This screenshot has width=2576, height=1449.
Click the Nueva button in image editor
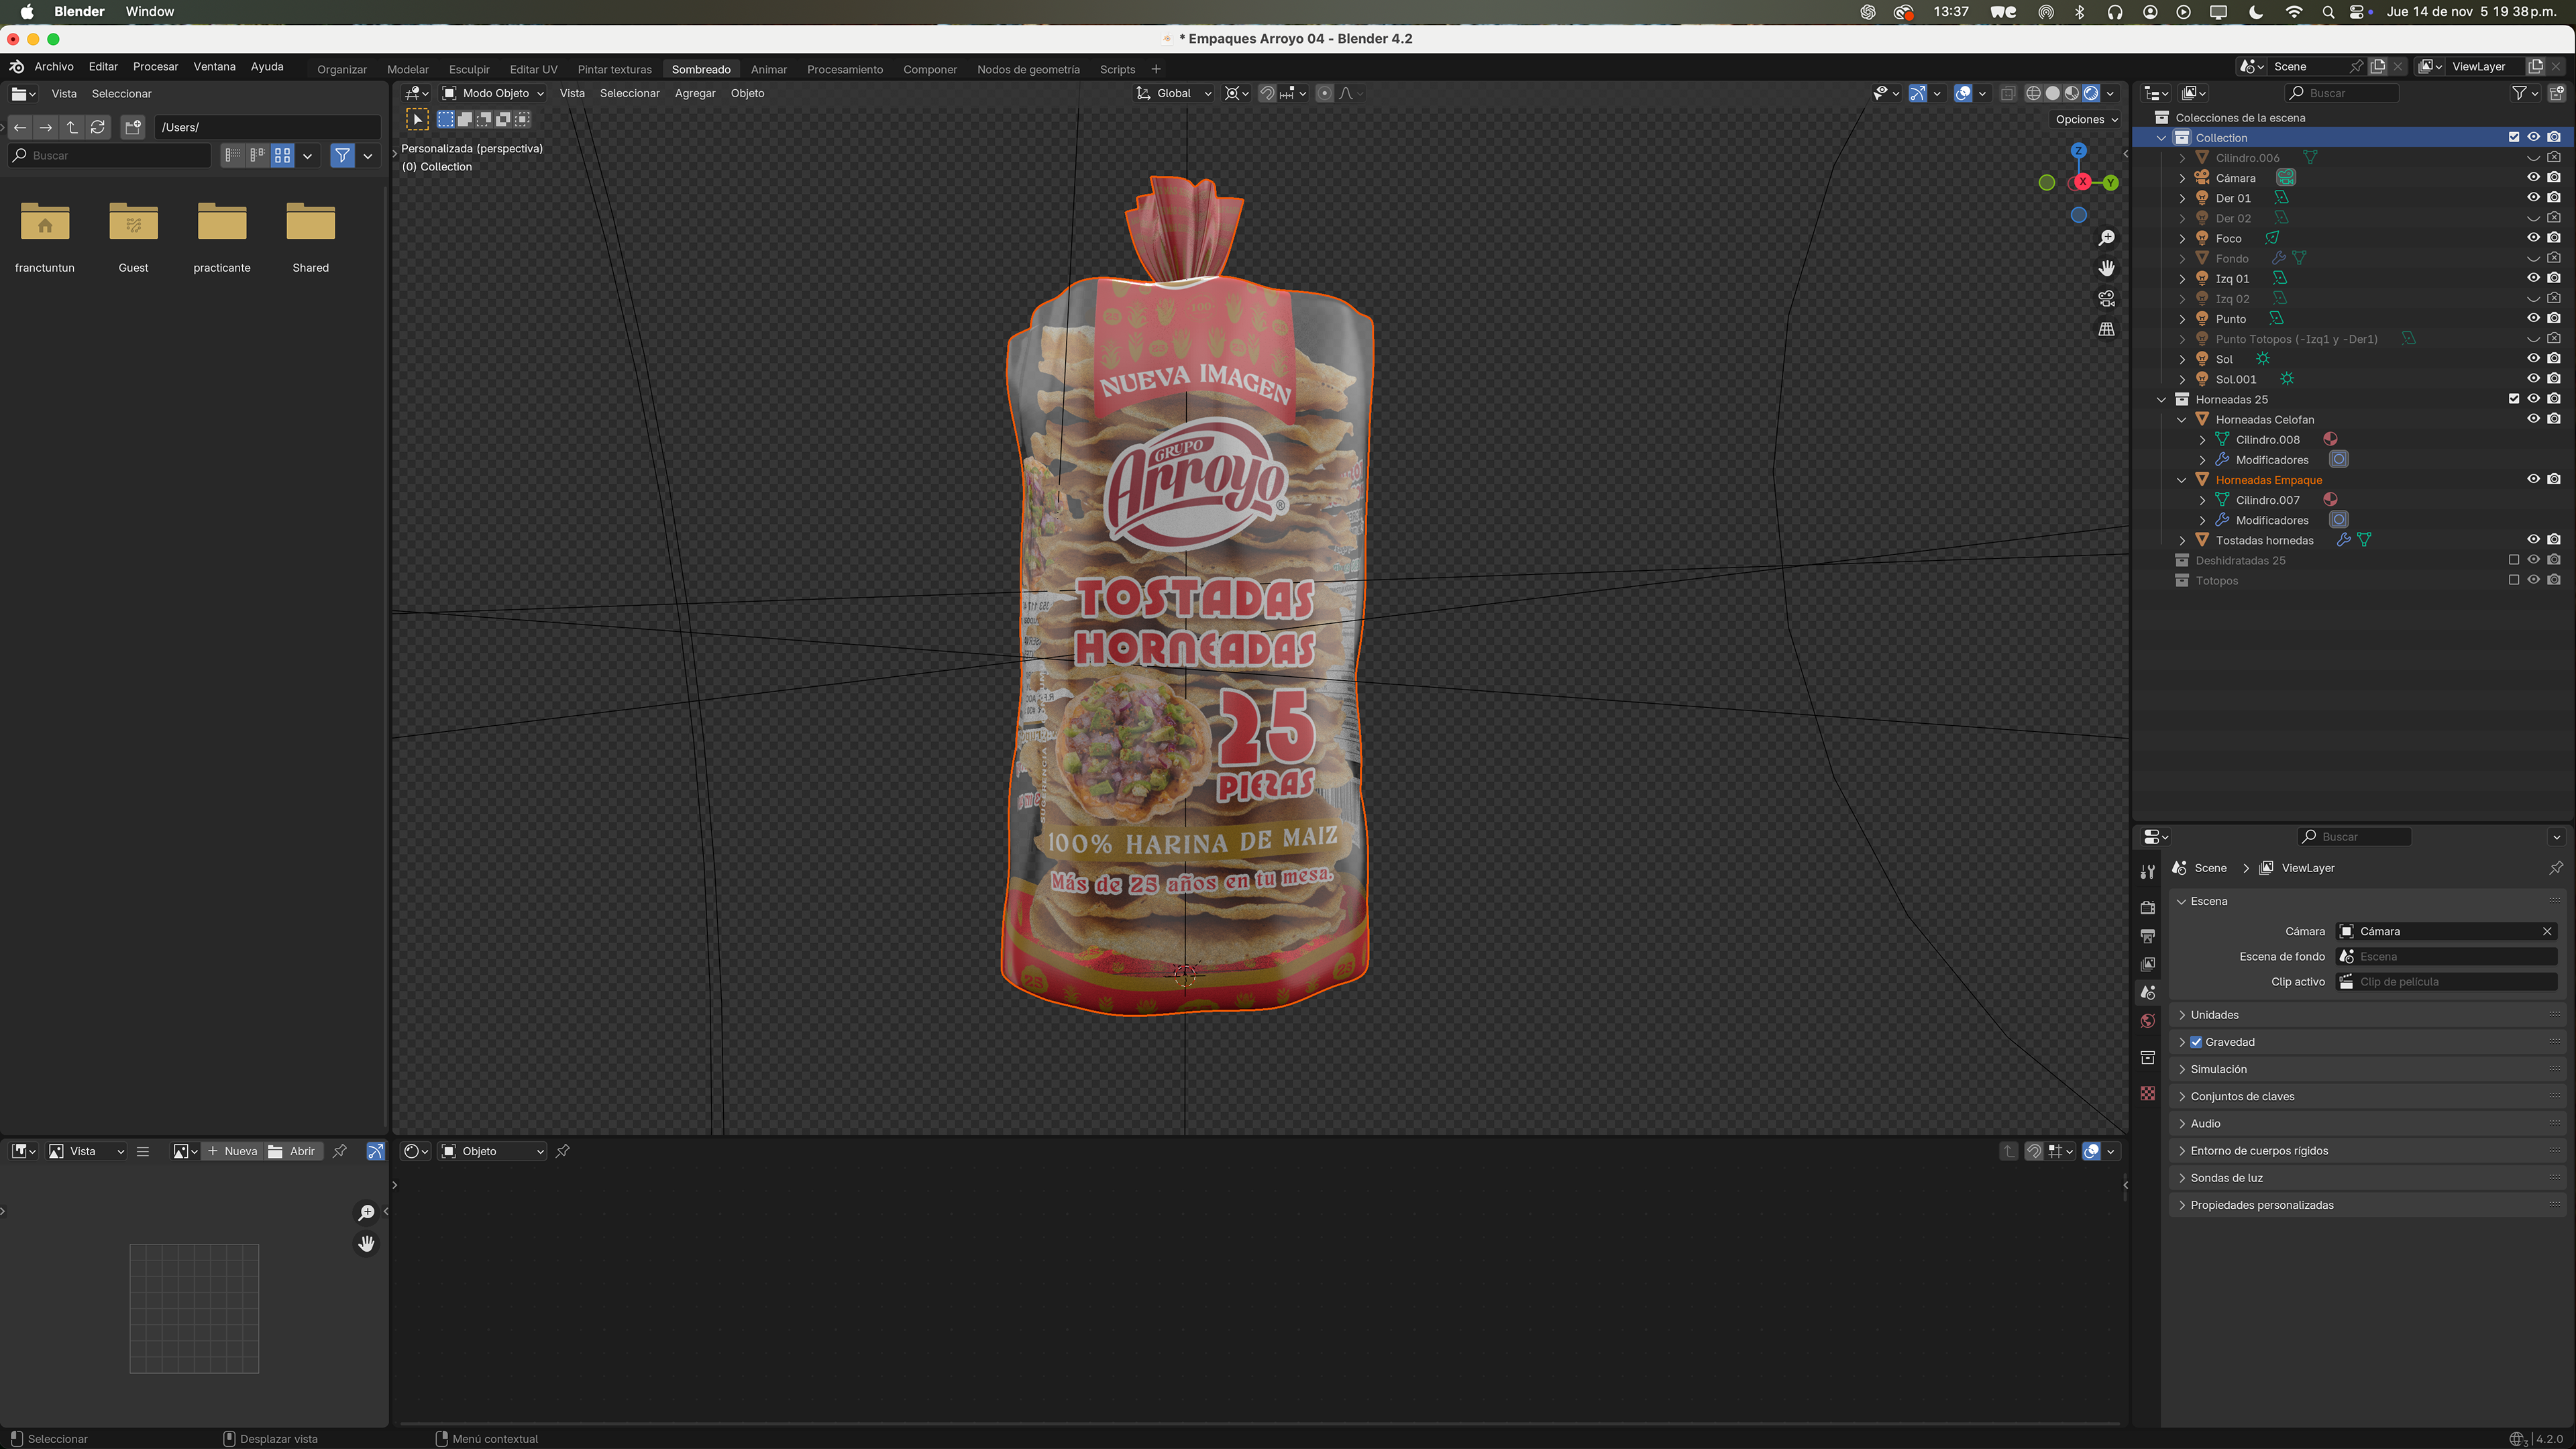click(232, 1151)
